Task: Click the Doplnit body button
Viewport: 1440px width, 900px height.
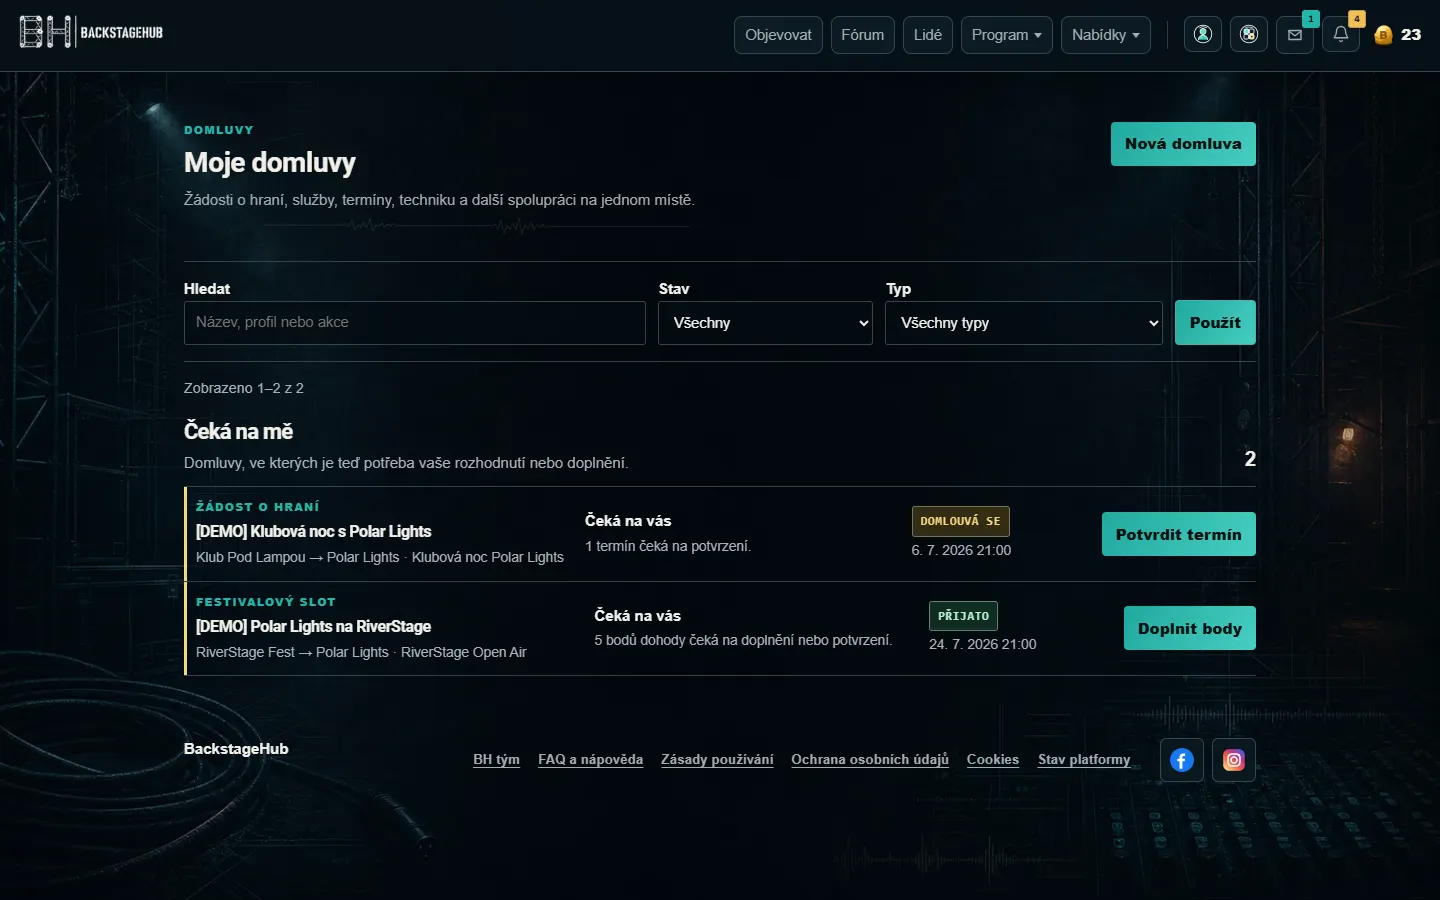Action: pos(1190,628)
